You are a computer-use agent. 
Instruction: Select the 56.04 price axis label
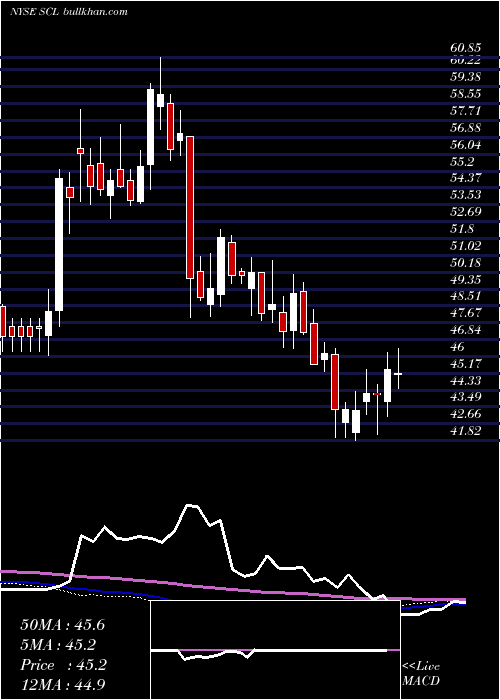point(465,145)
